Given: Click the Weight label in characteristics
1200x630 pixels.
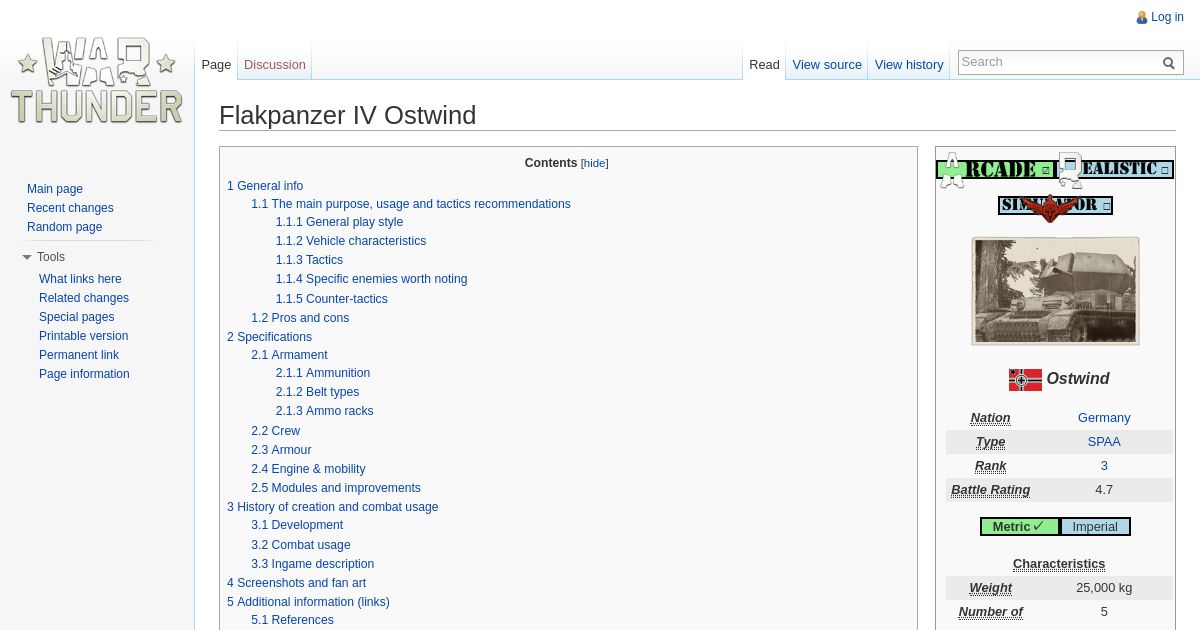Looking at the screenshot, I should click(x=990, y=588).
